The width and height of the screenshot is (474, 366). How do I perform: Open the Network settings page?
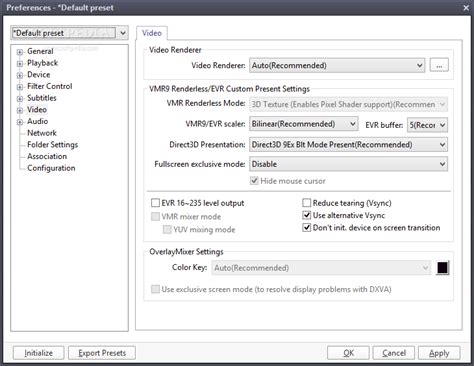coord(42,133)
